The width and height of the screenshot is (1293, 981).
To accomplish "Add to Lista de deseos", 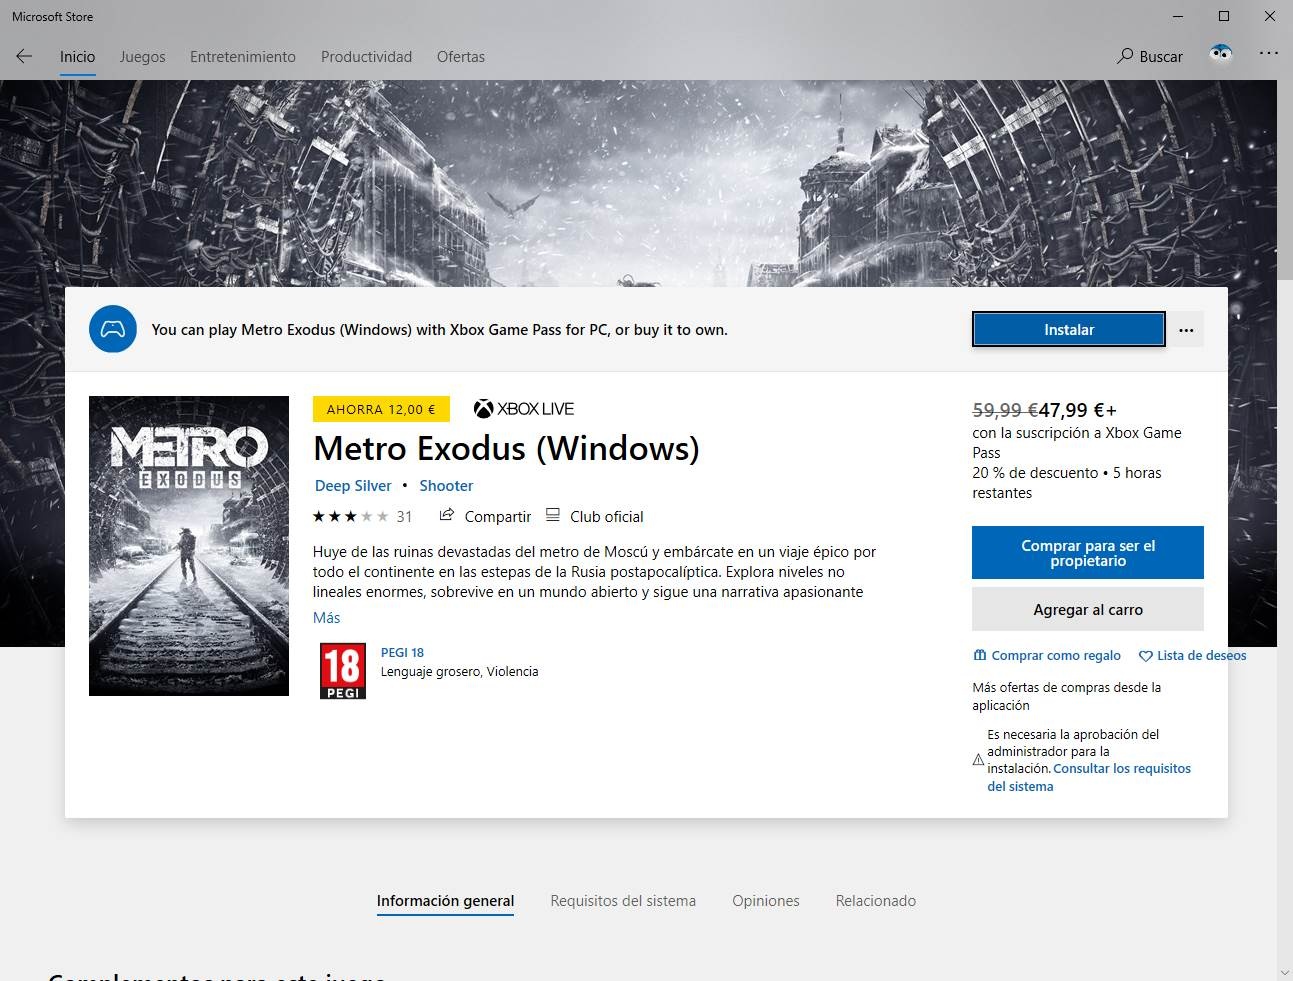I will click(x=1201, y=656).
